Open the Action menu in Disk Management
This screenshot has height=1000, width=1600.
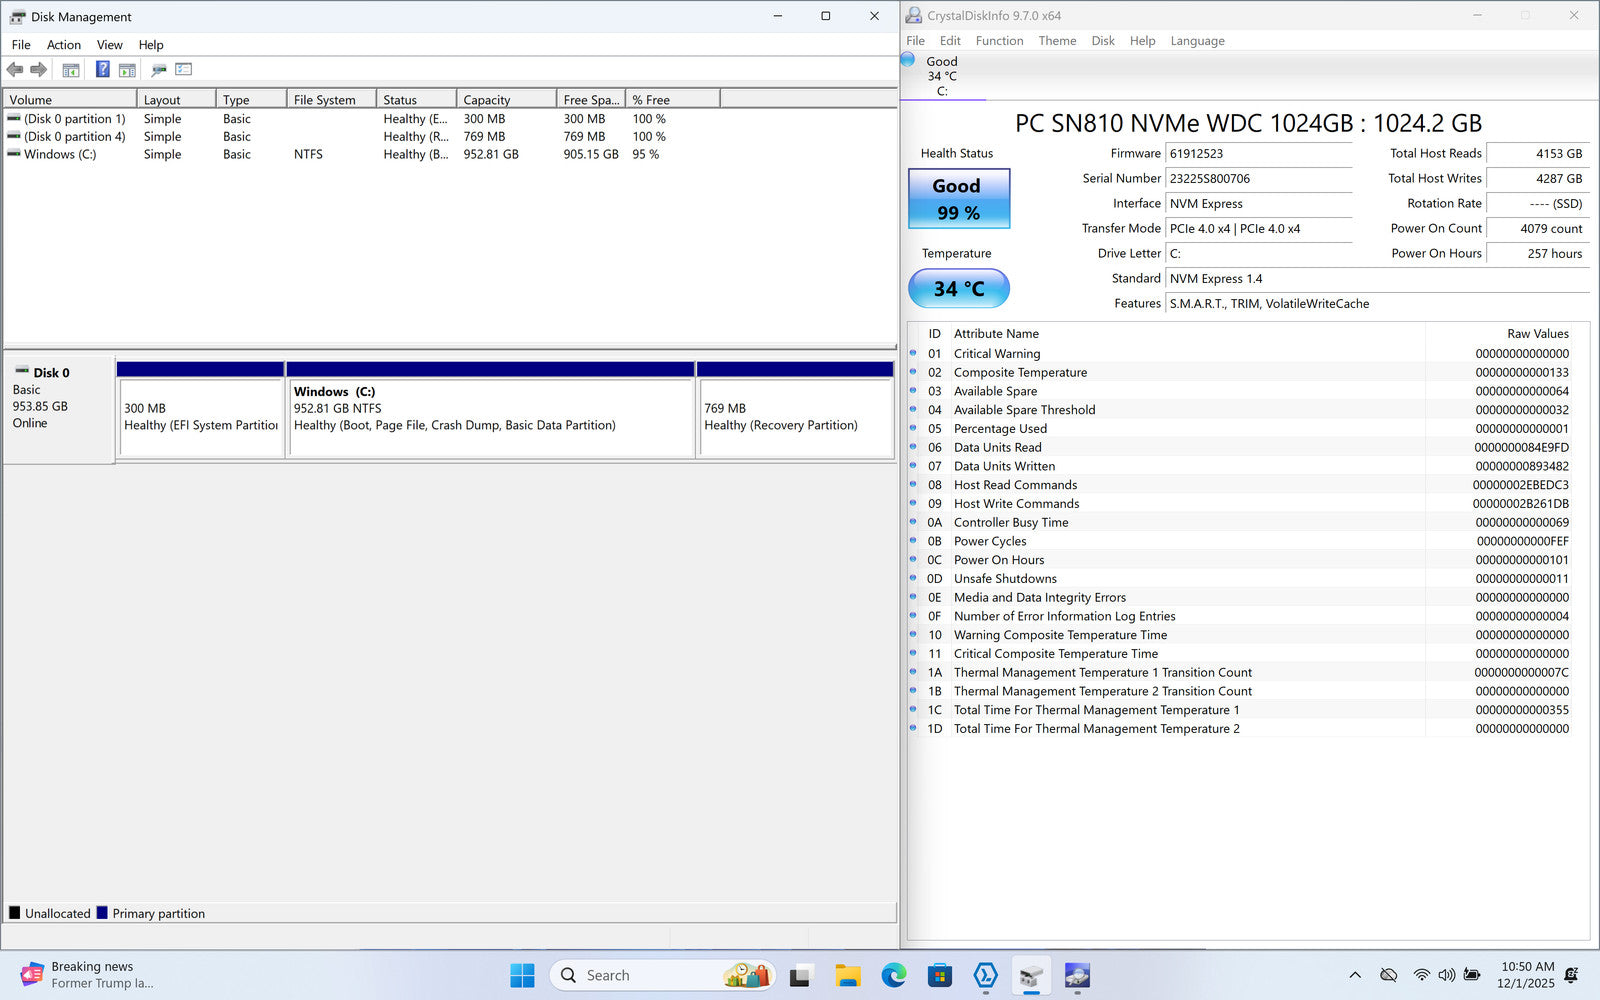[63, 45]
